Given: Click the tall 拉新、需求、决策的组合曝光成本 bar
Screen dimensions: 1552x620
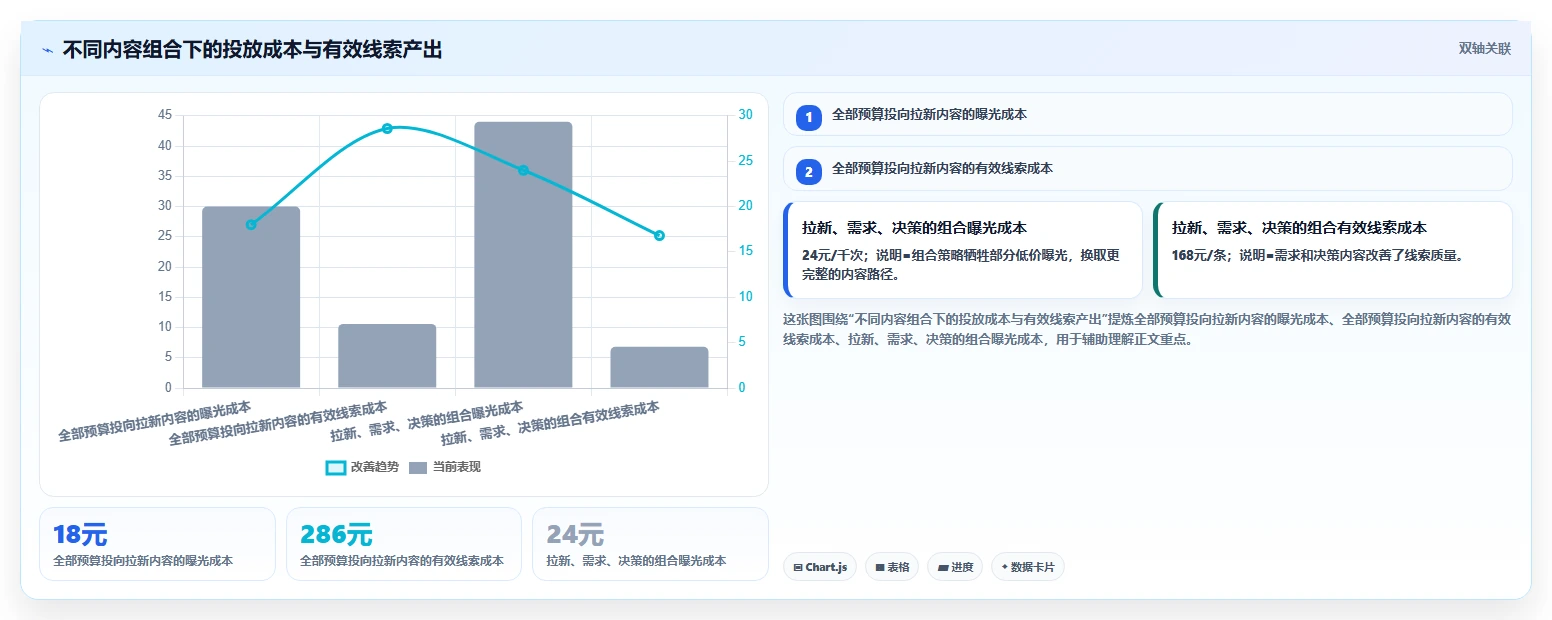Looking at the screenshot, I should point(523,255).
